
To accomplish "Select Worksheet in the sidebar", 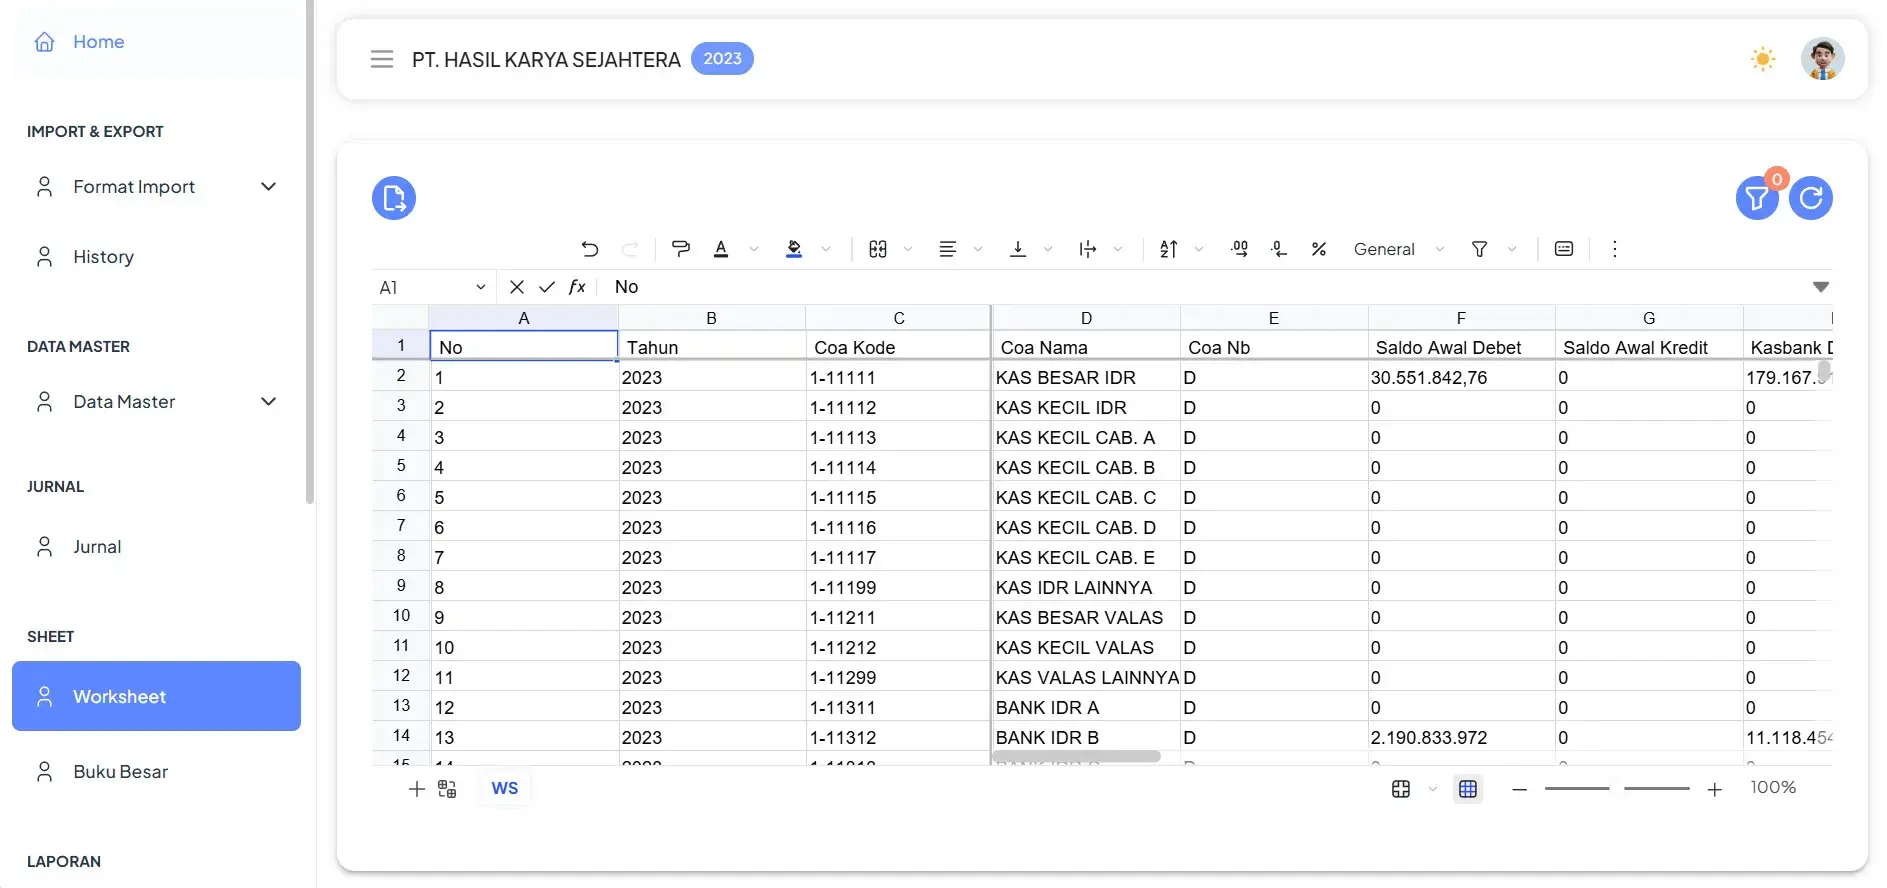I will 156,696.
